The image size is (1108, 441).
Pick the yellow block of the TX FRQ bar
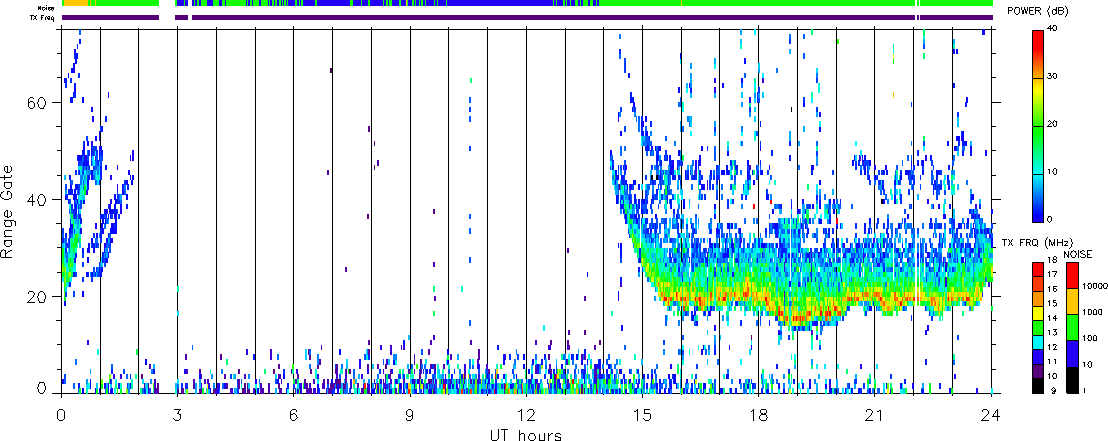click(x=1038, y=313)
